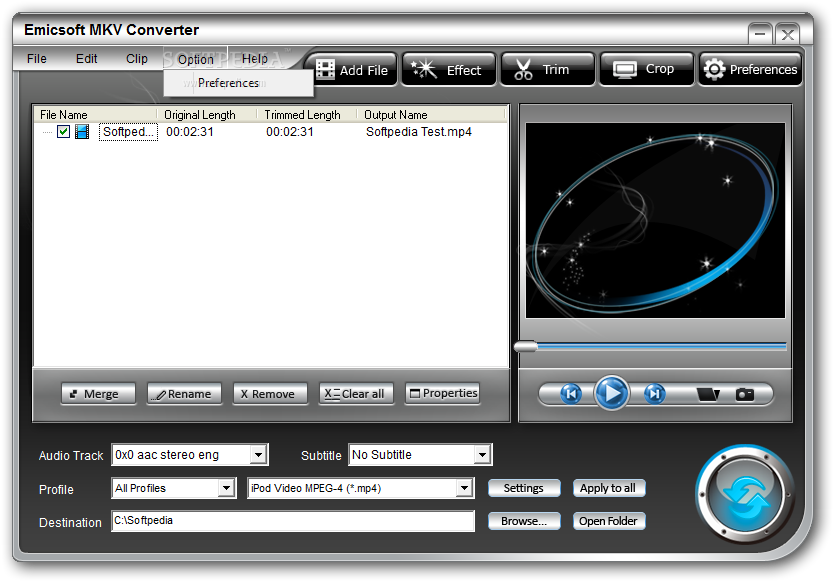Open file Properties
The height and width of the screenshot is (582, 834).
pos(443,394)
